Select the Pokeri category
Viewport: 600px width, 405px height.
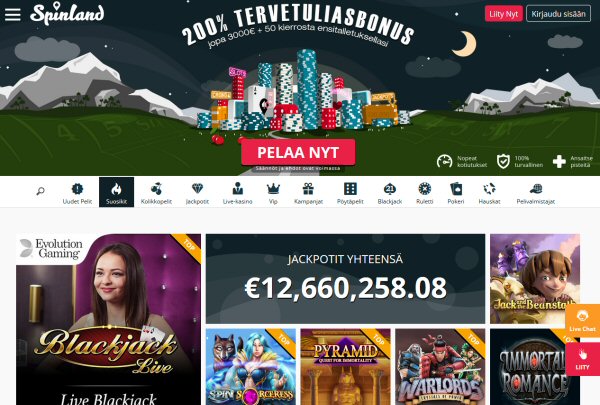tap(456, 193)
